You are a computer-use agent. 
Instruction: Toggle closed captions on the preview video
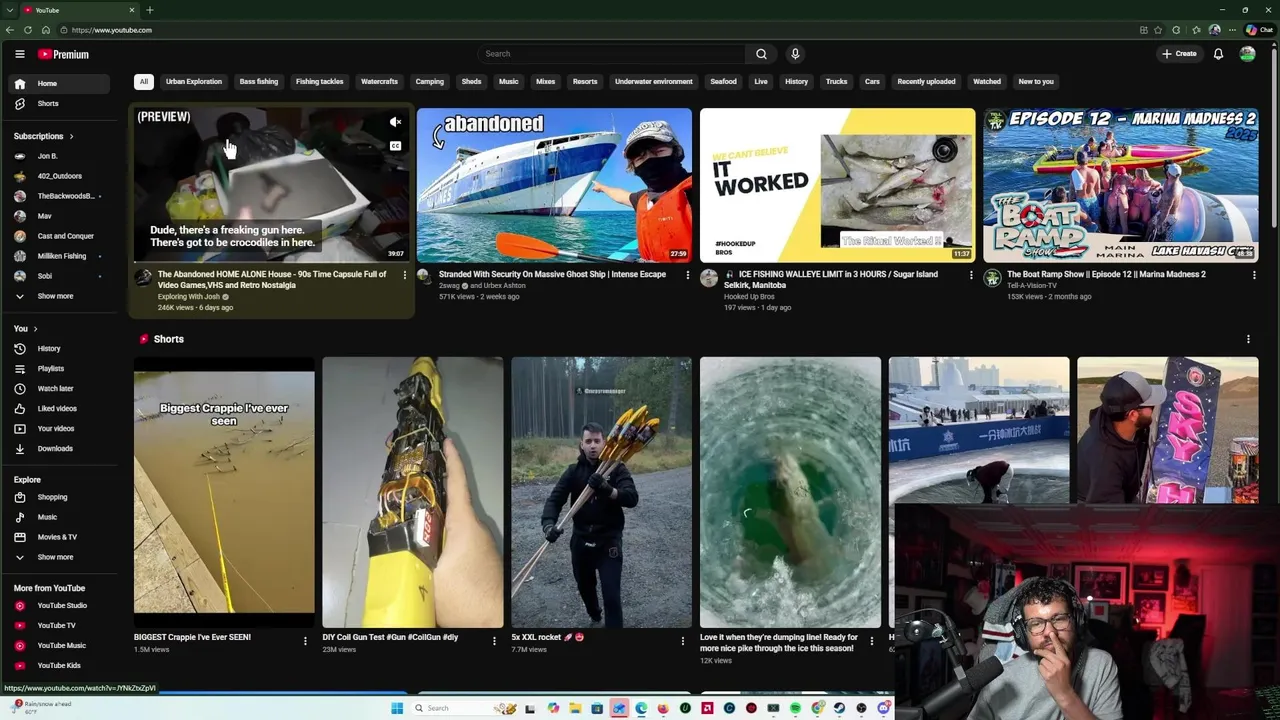pos(395,146)
